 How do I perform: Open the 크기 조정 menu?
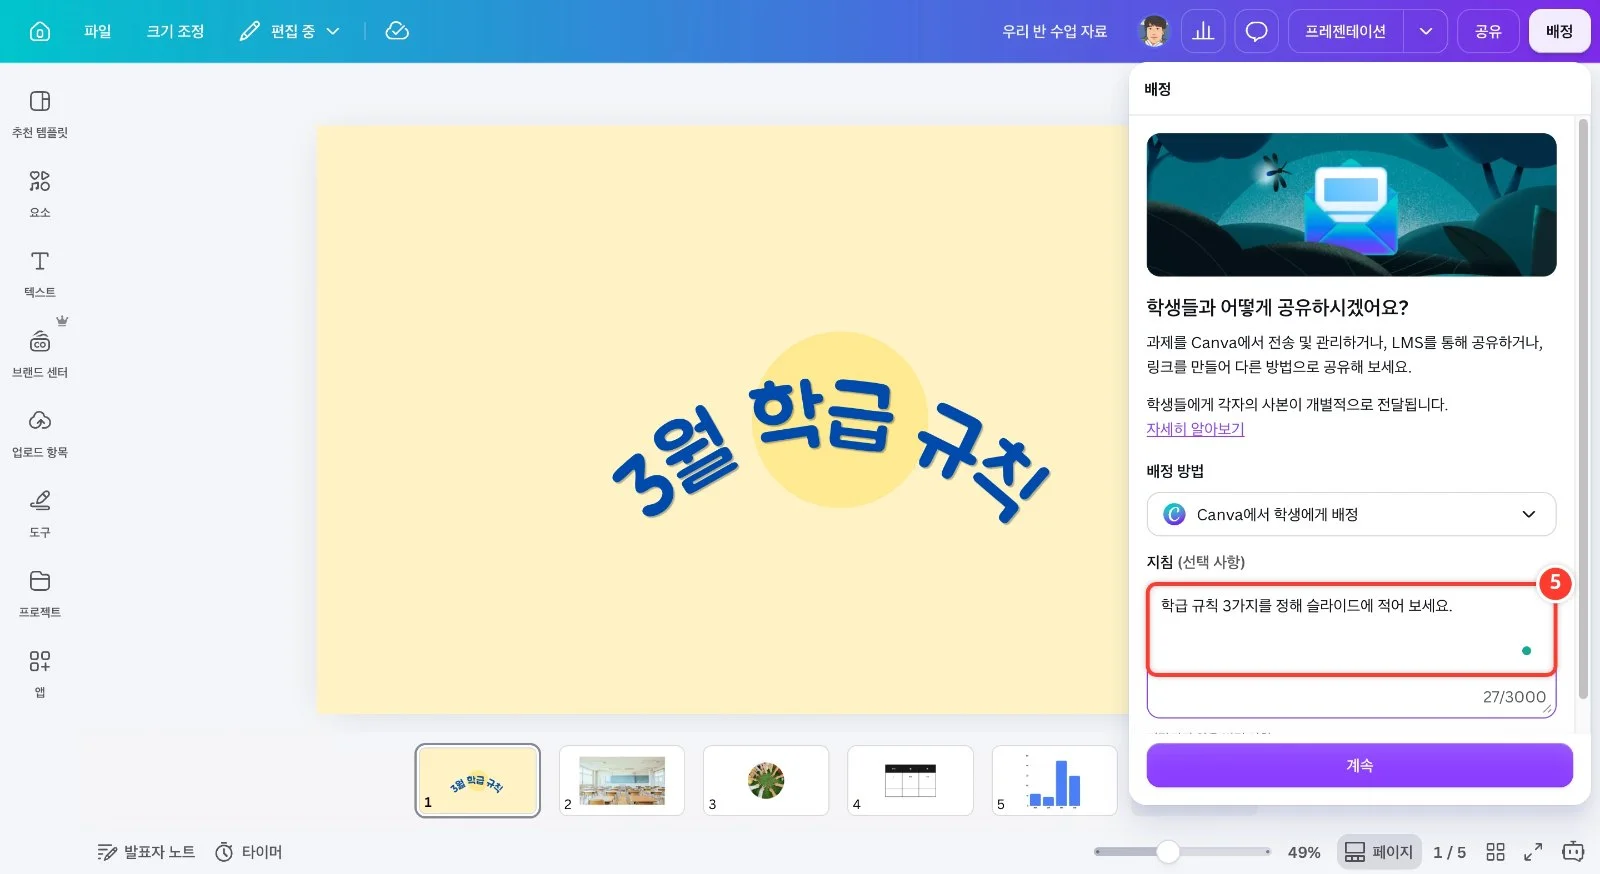[175, 31]
